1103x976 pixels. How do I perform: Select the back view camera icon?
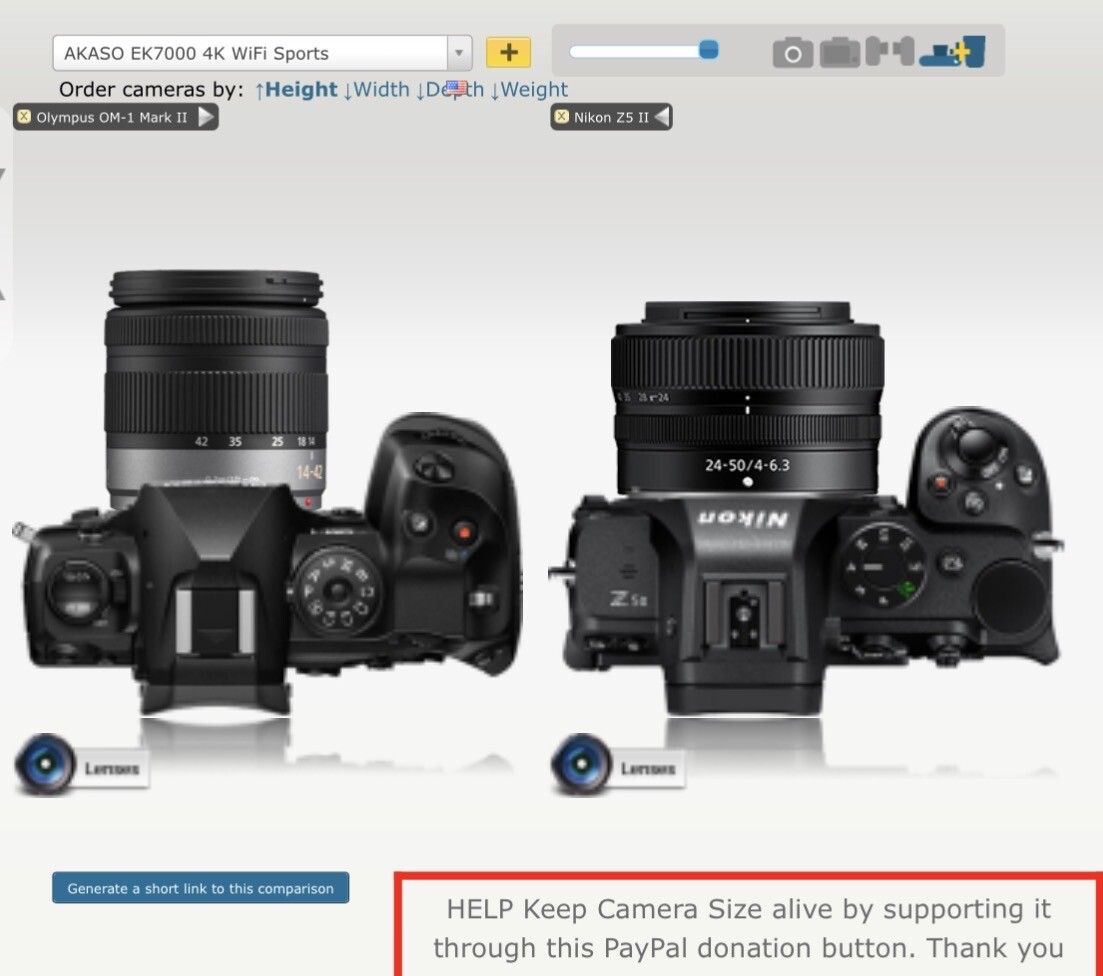coord(840,52)
